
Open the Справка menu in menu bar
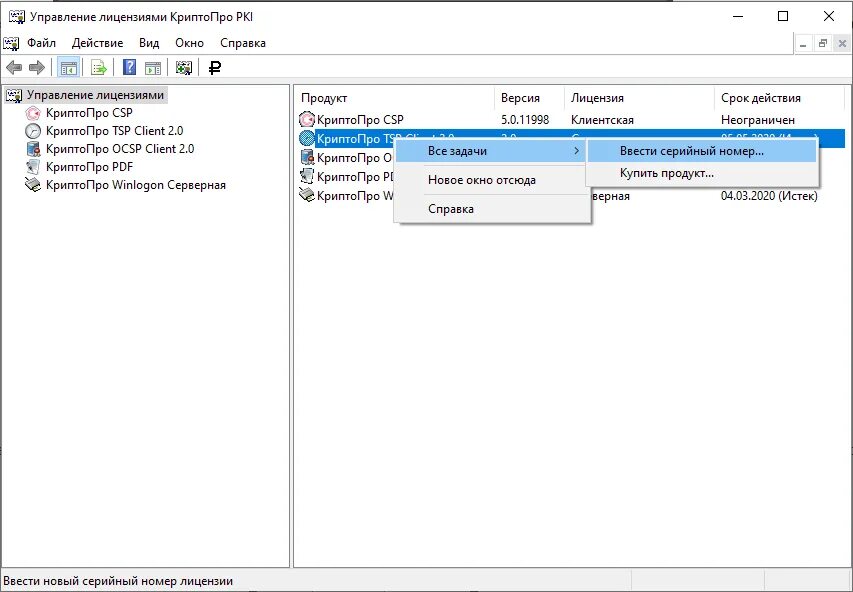click(243, 43)
